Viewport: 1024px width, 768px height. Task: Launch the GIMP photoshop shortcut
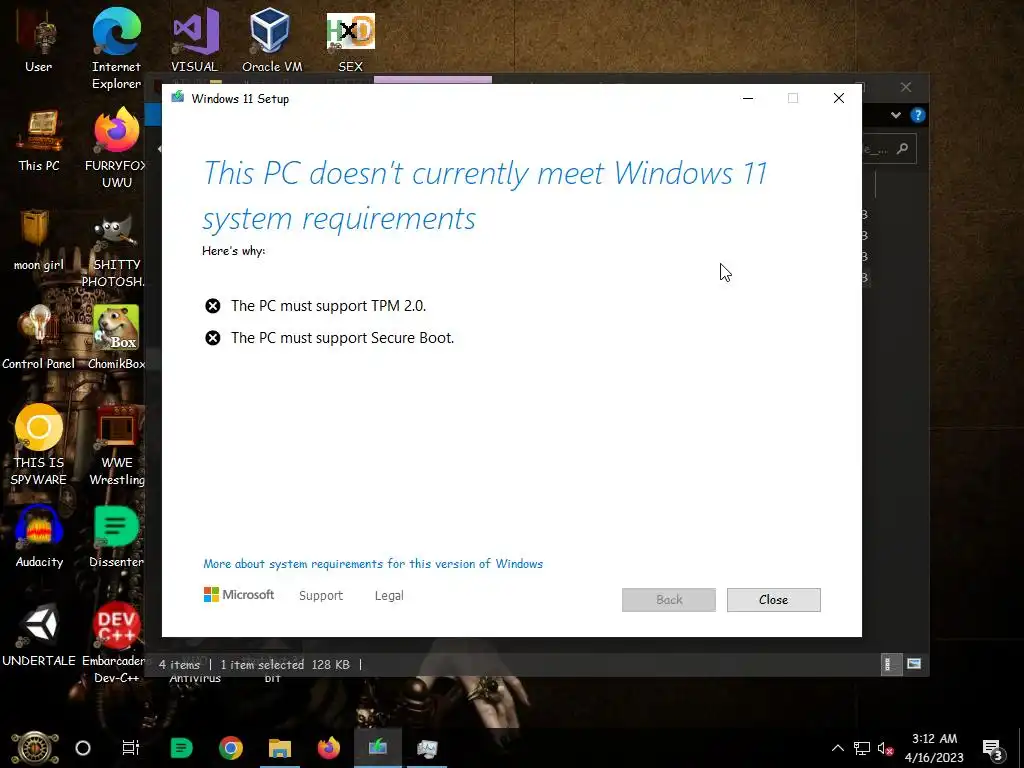(116, 251)
